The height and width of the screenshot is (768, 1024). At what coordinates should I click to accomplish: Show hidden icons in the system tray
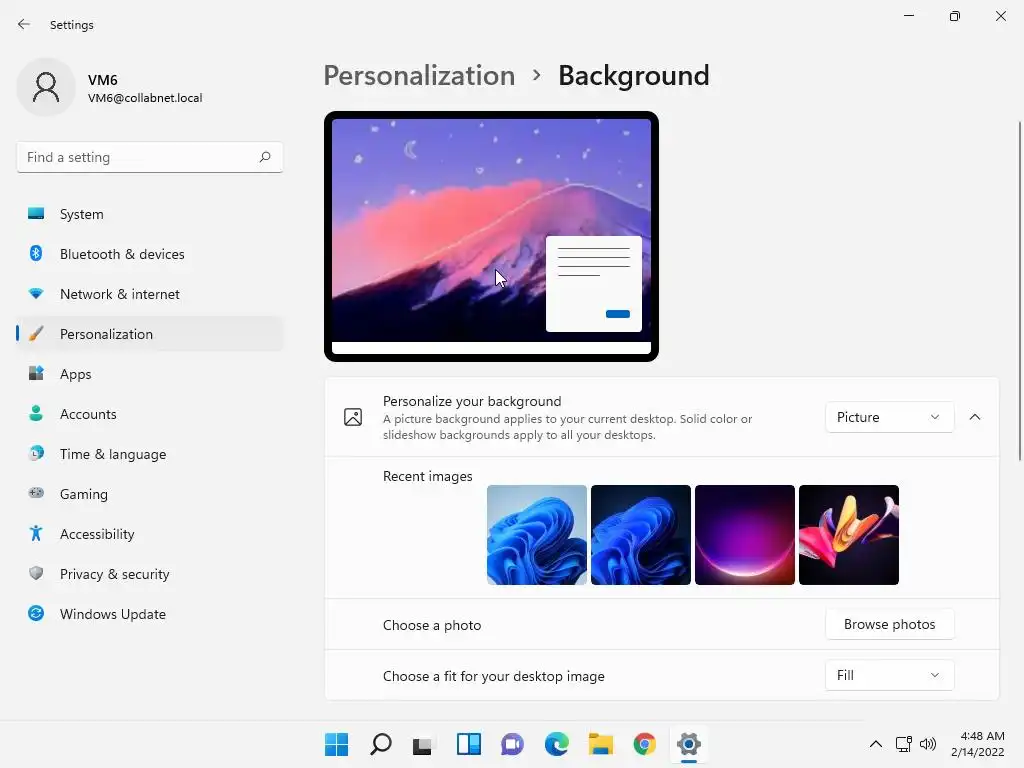[x=876, y=744]
